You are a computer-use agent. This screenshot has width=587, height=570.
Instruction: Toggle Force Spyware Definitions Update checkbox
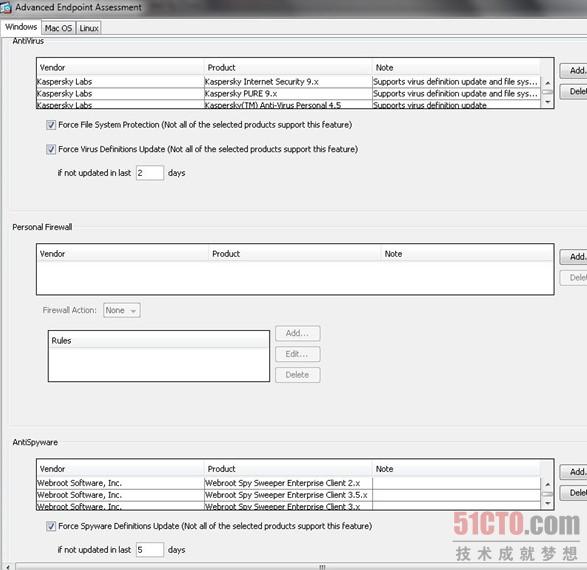(x=51, y=526)
